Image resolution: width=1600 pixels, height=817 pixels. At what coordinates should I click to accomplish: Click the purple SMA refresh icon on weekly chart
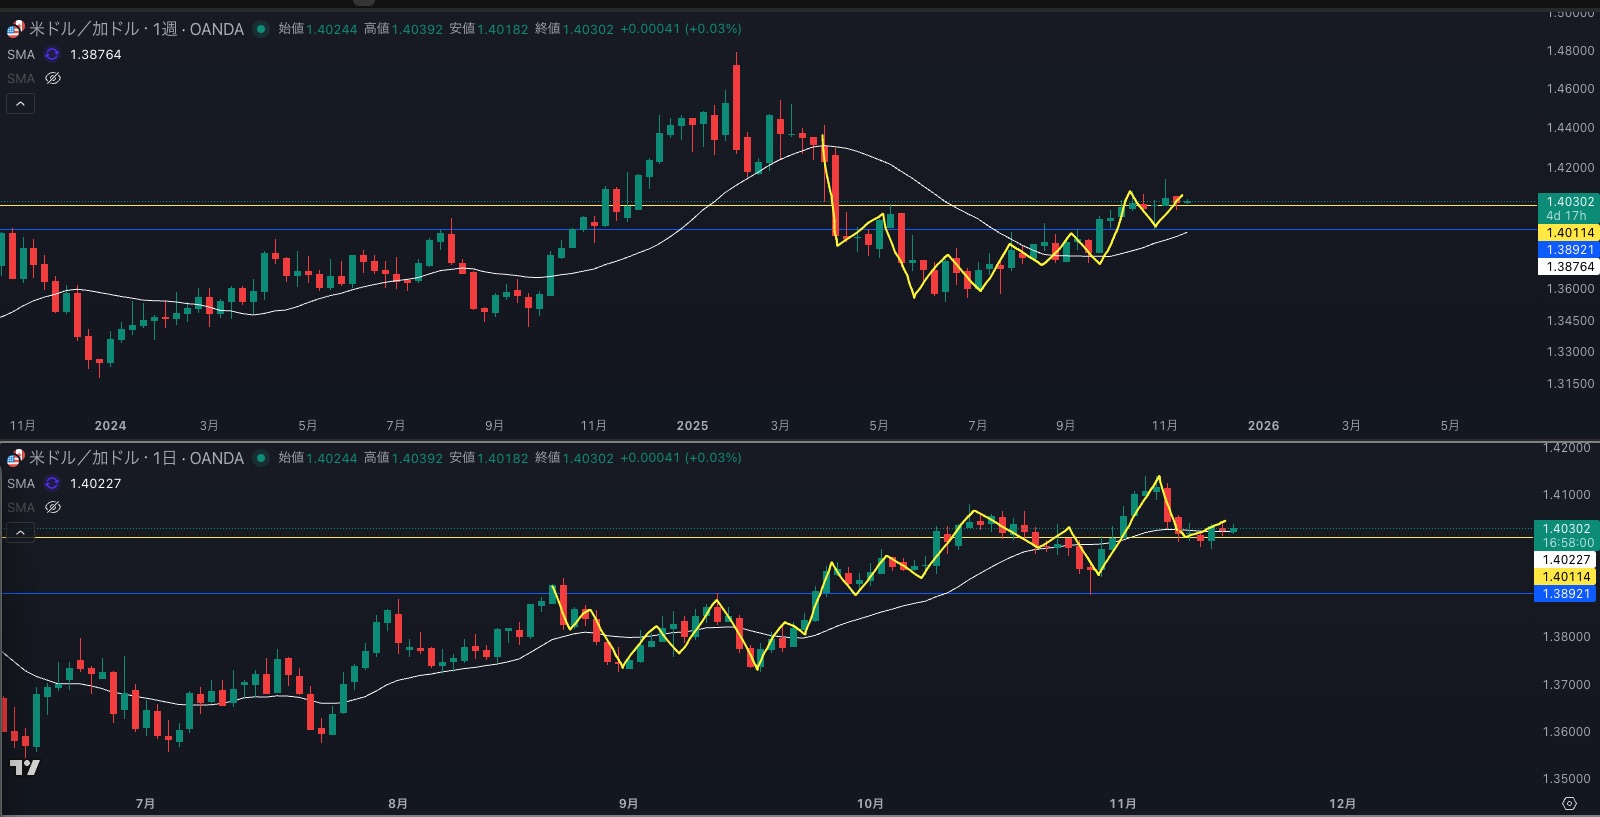52,54
